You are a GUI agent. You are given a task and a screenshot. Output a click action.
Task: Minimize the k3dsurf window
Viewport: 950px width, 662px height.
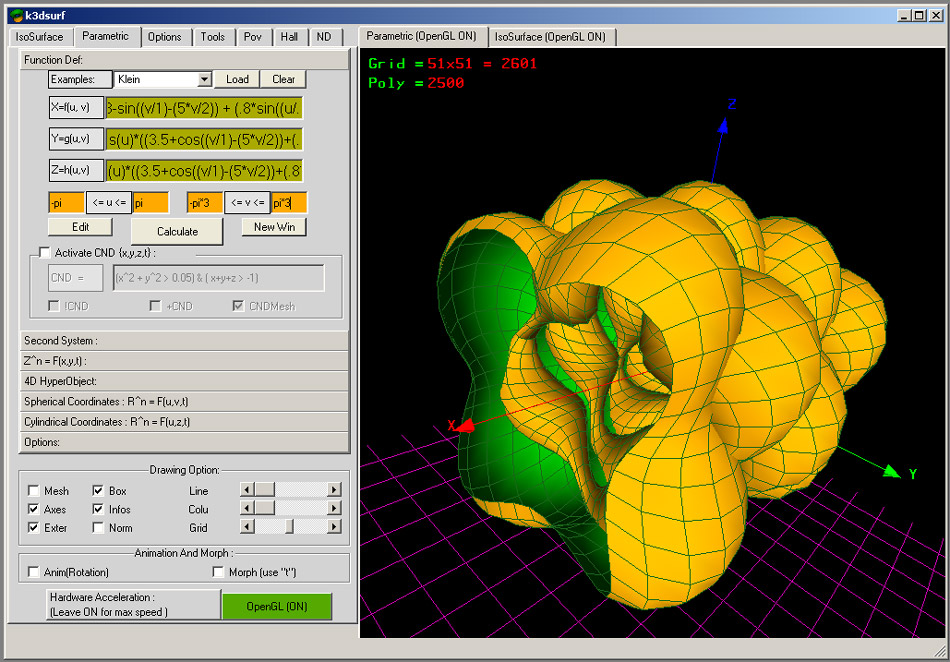[904, 15]
